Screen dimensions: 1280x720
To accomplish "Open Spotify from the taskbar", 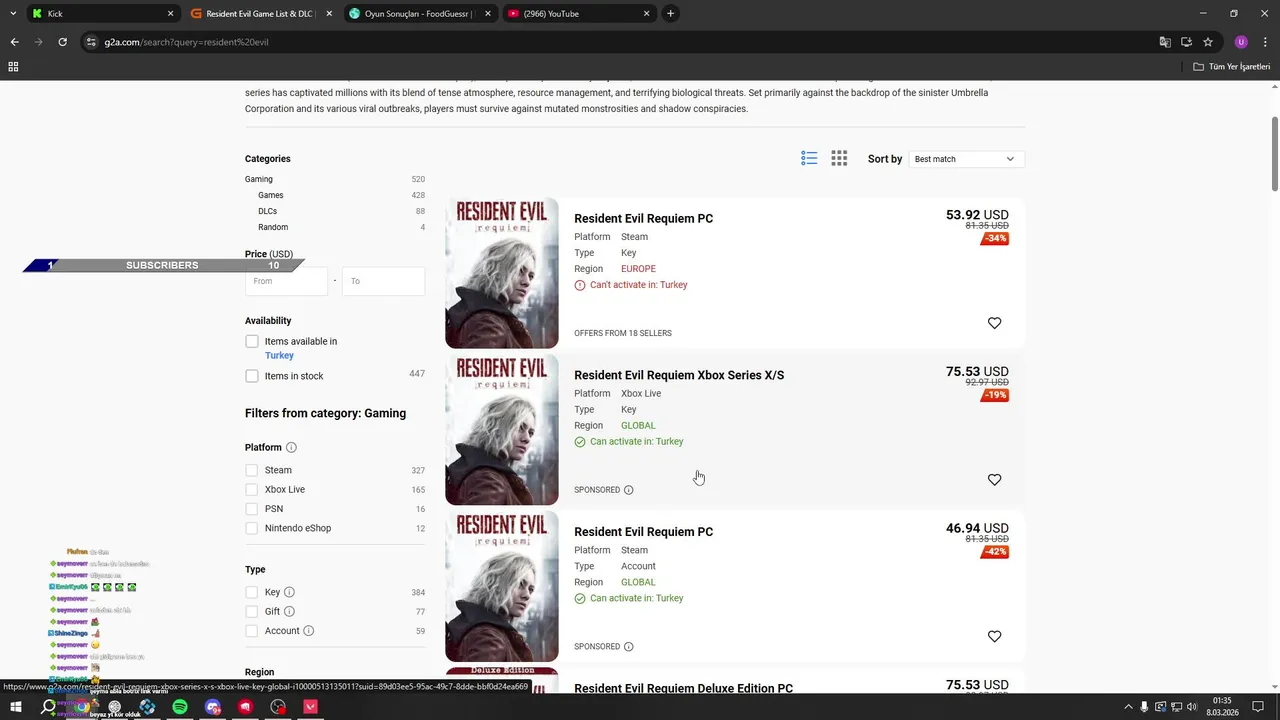I will (x=180, y=707).
